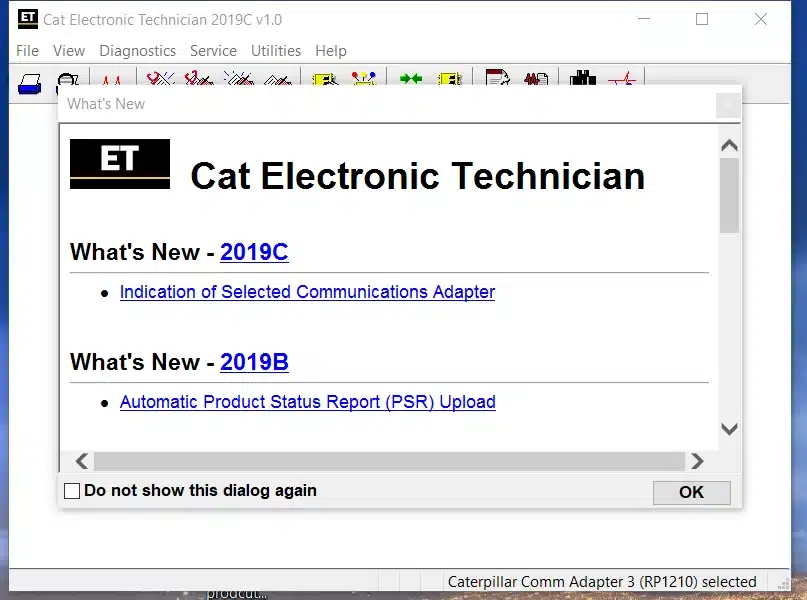807x600 pixels.
Task: Click the vertical scrollbar thumb
Action: [x=729, y=195]
